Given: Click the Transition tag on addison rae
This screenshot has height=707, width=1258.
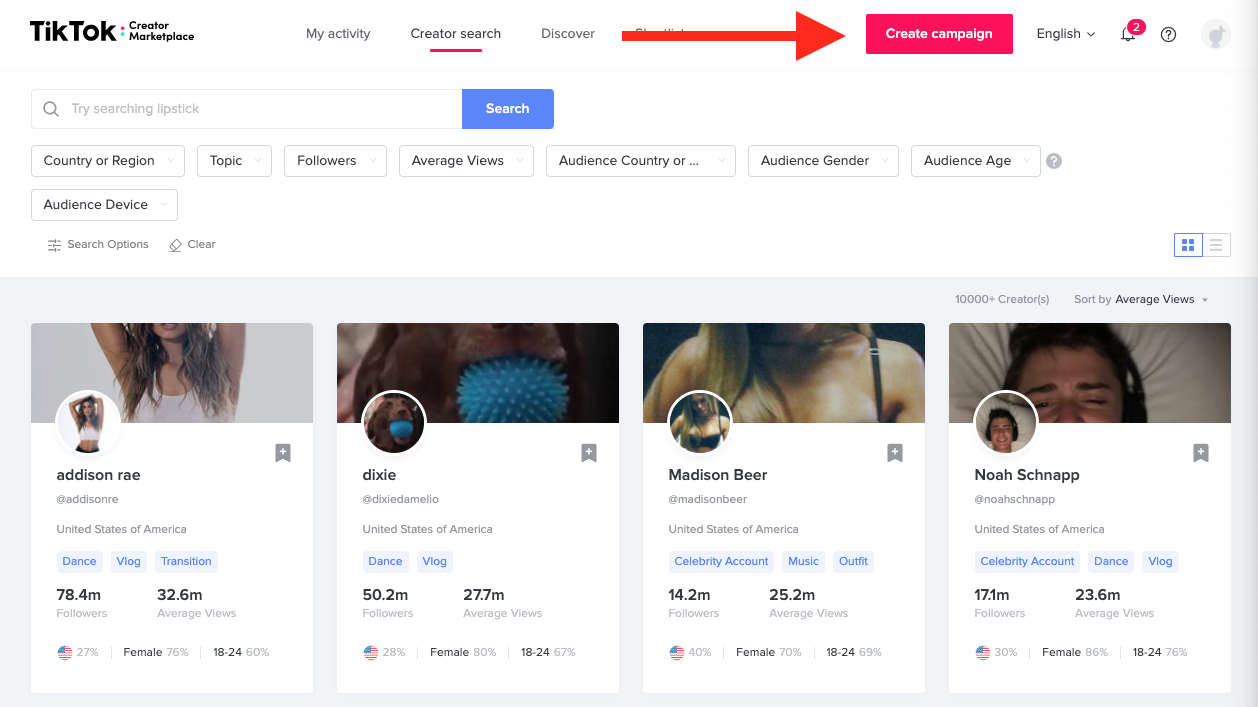Looking at the screenshot, I should coord(187,562).
